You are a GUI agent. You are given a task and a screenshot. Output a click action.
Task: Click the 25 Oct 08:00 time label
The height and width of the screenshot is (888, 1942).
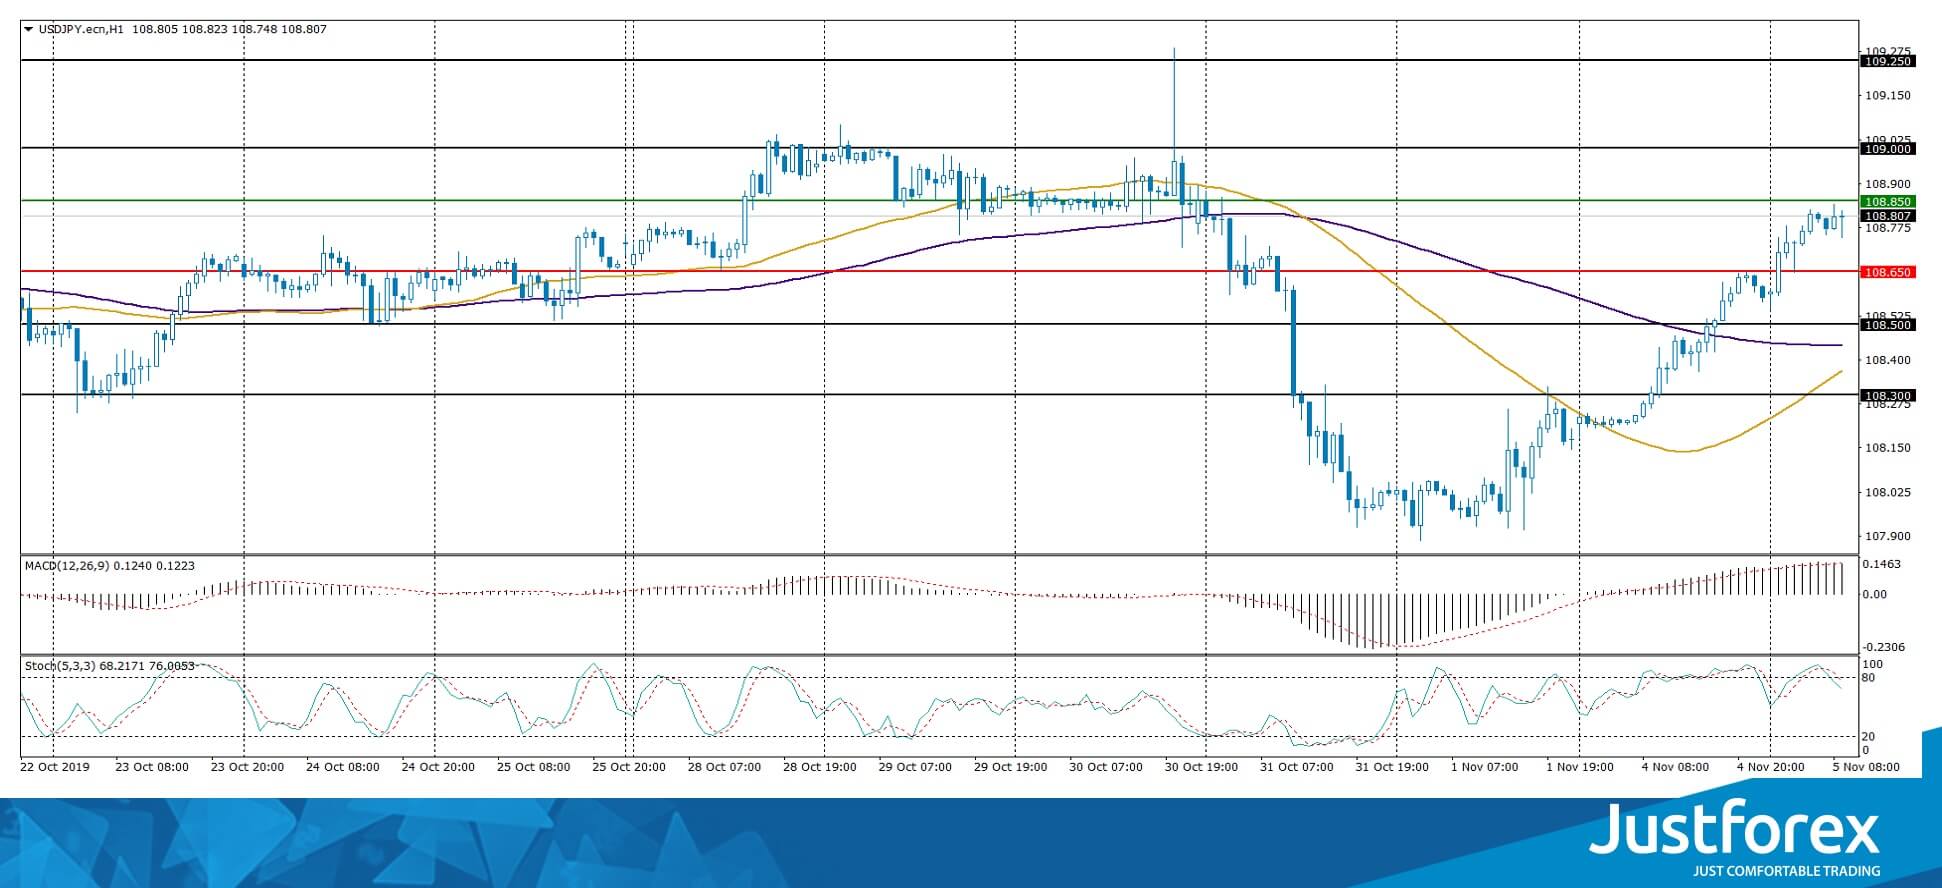click(x=534, y=767)
